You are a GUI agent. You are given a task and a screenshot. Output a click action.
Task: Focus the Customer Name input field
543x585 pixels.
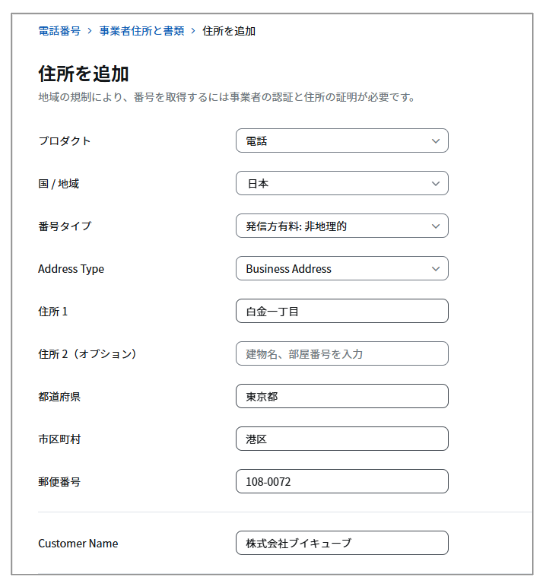[342, 543]
